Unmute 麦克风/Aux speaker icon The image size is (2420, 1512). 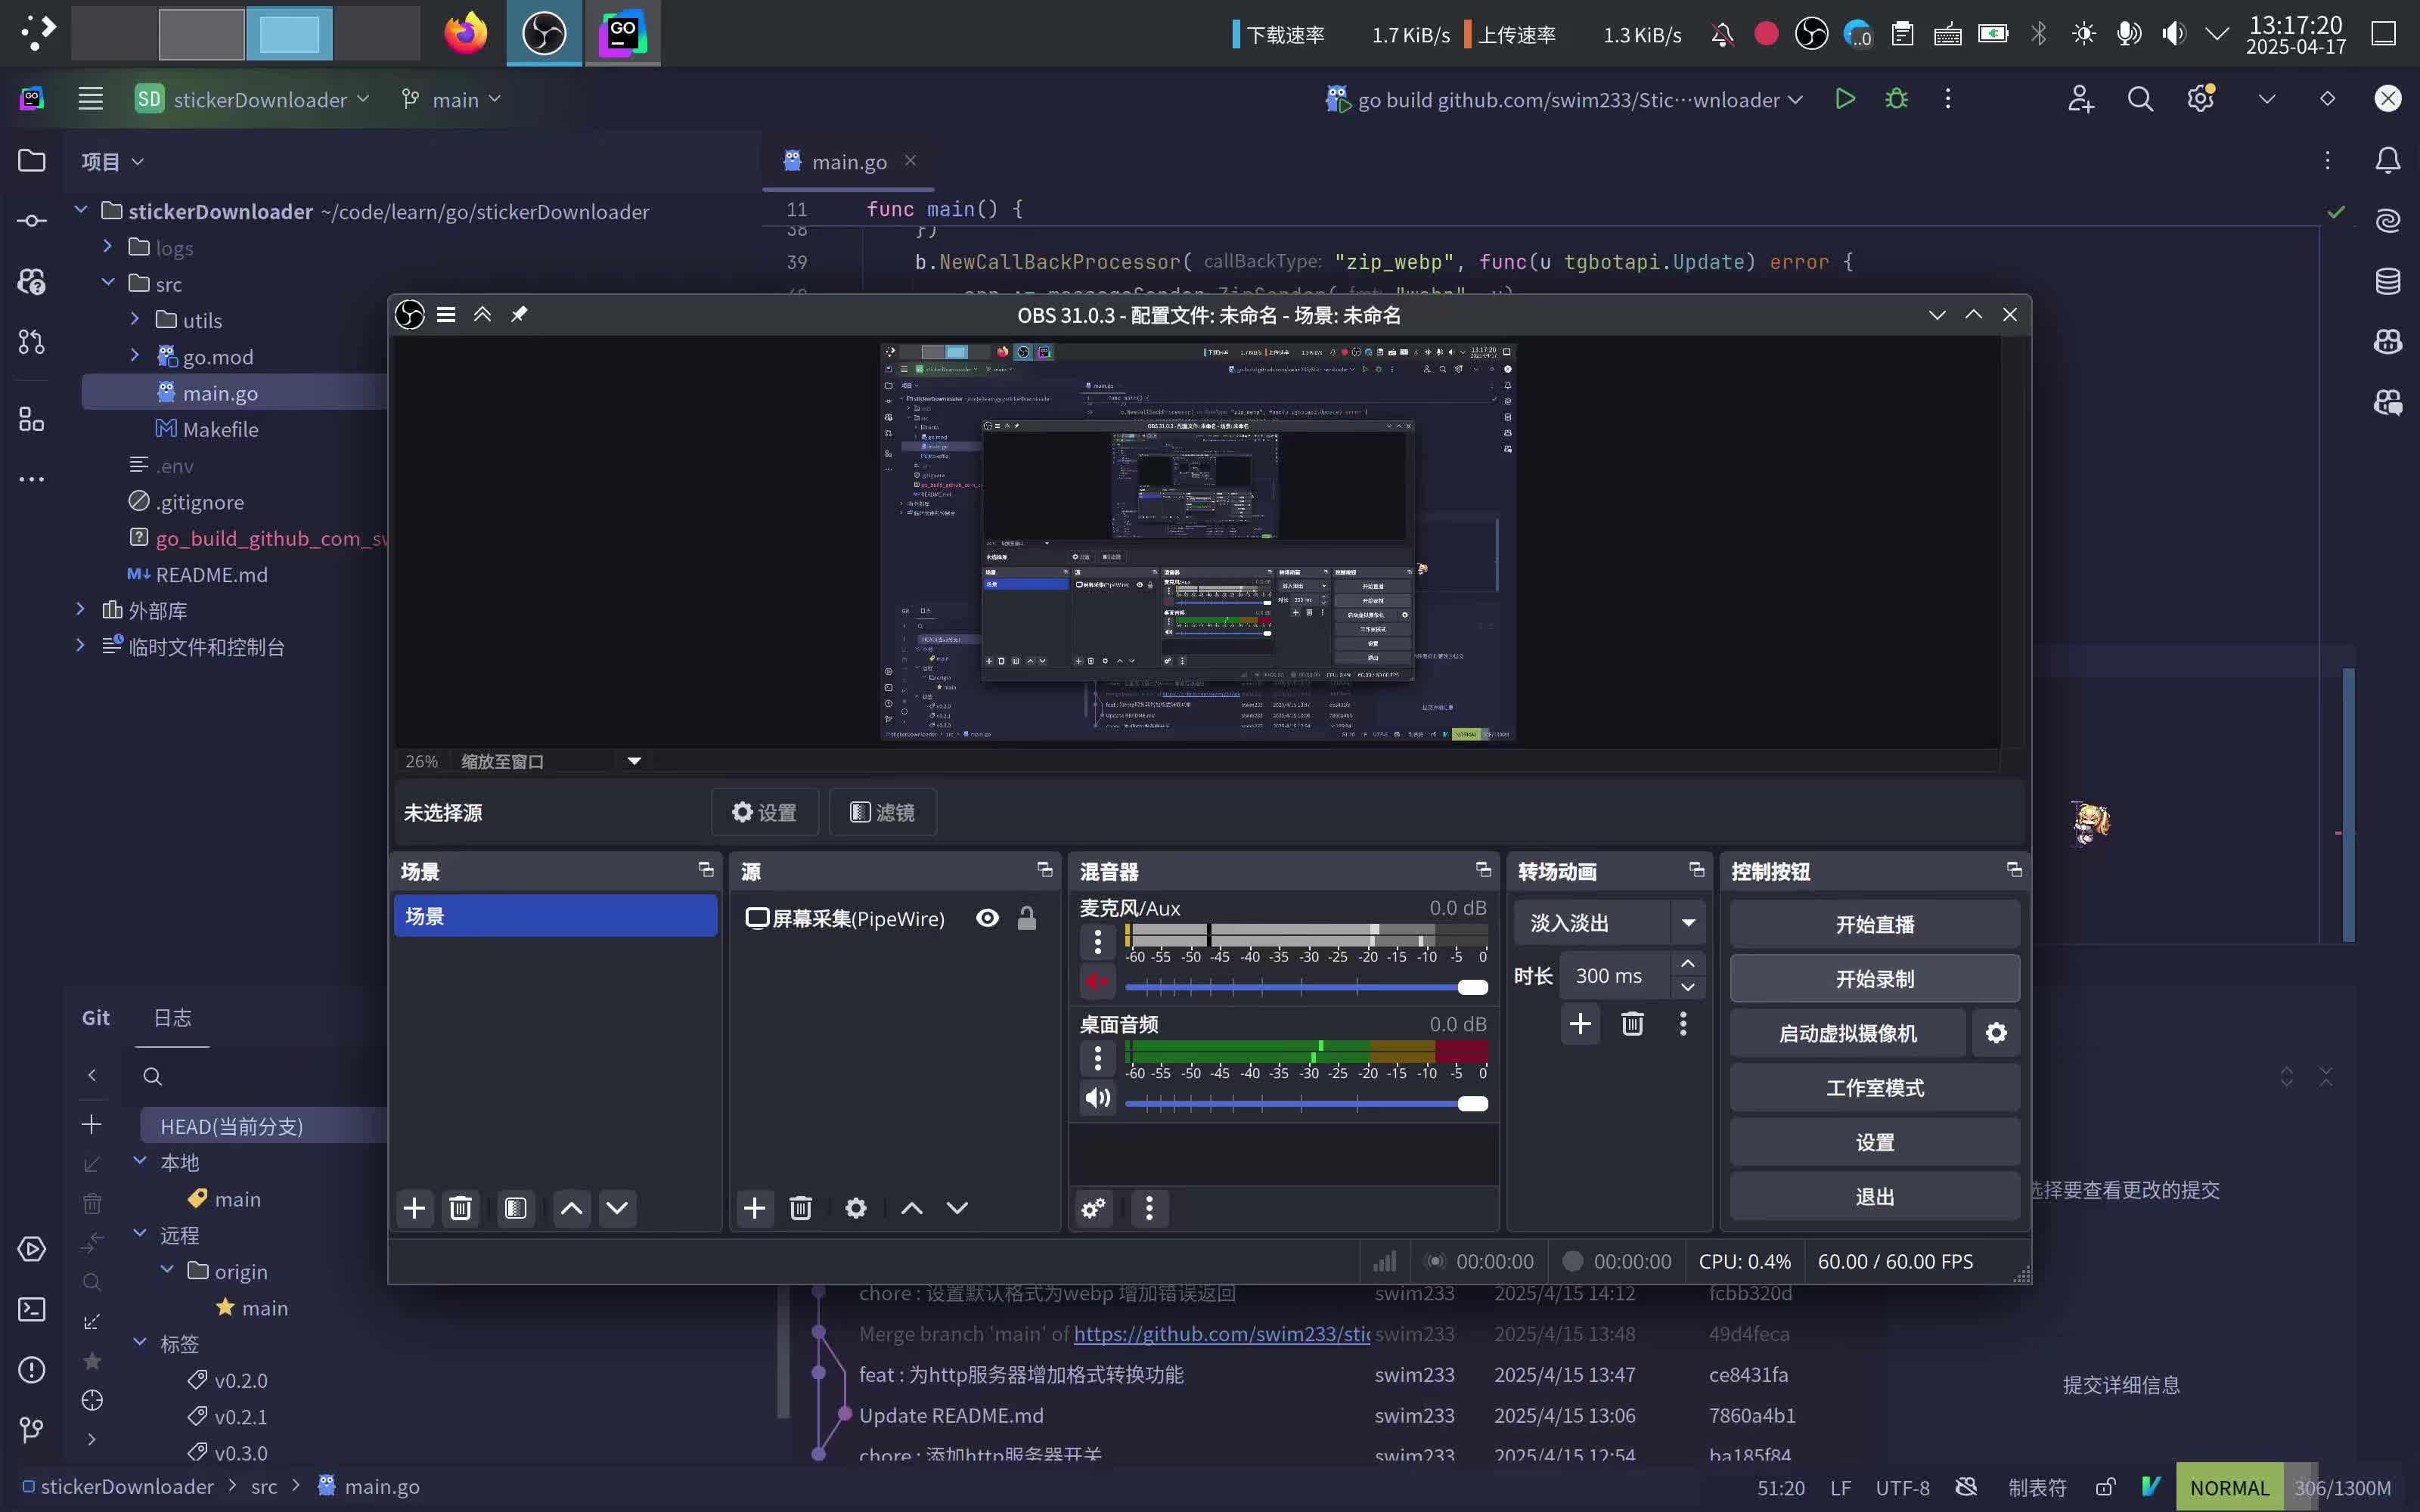1097,981
